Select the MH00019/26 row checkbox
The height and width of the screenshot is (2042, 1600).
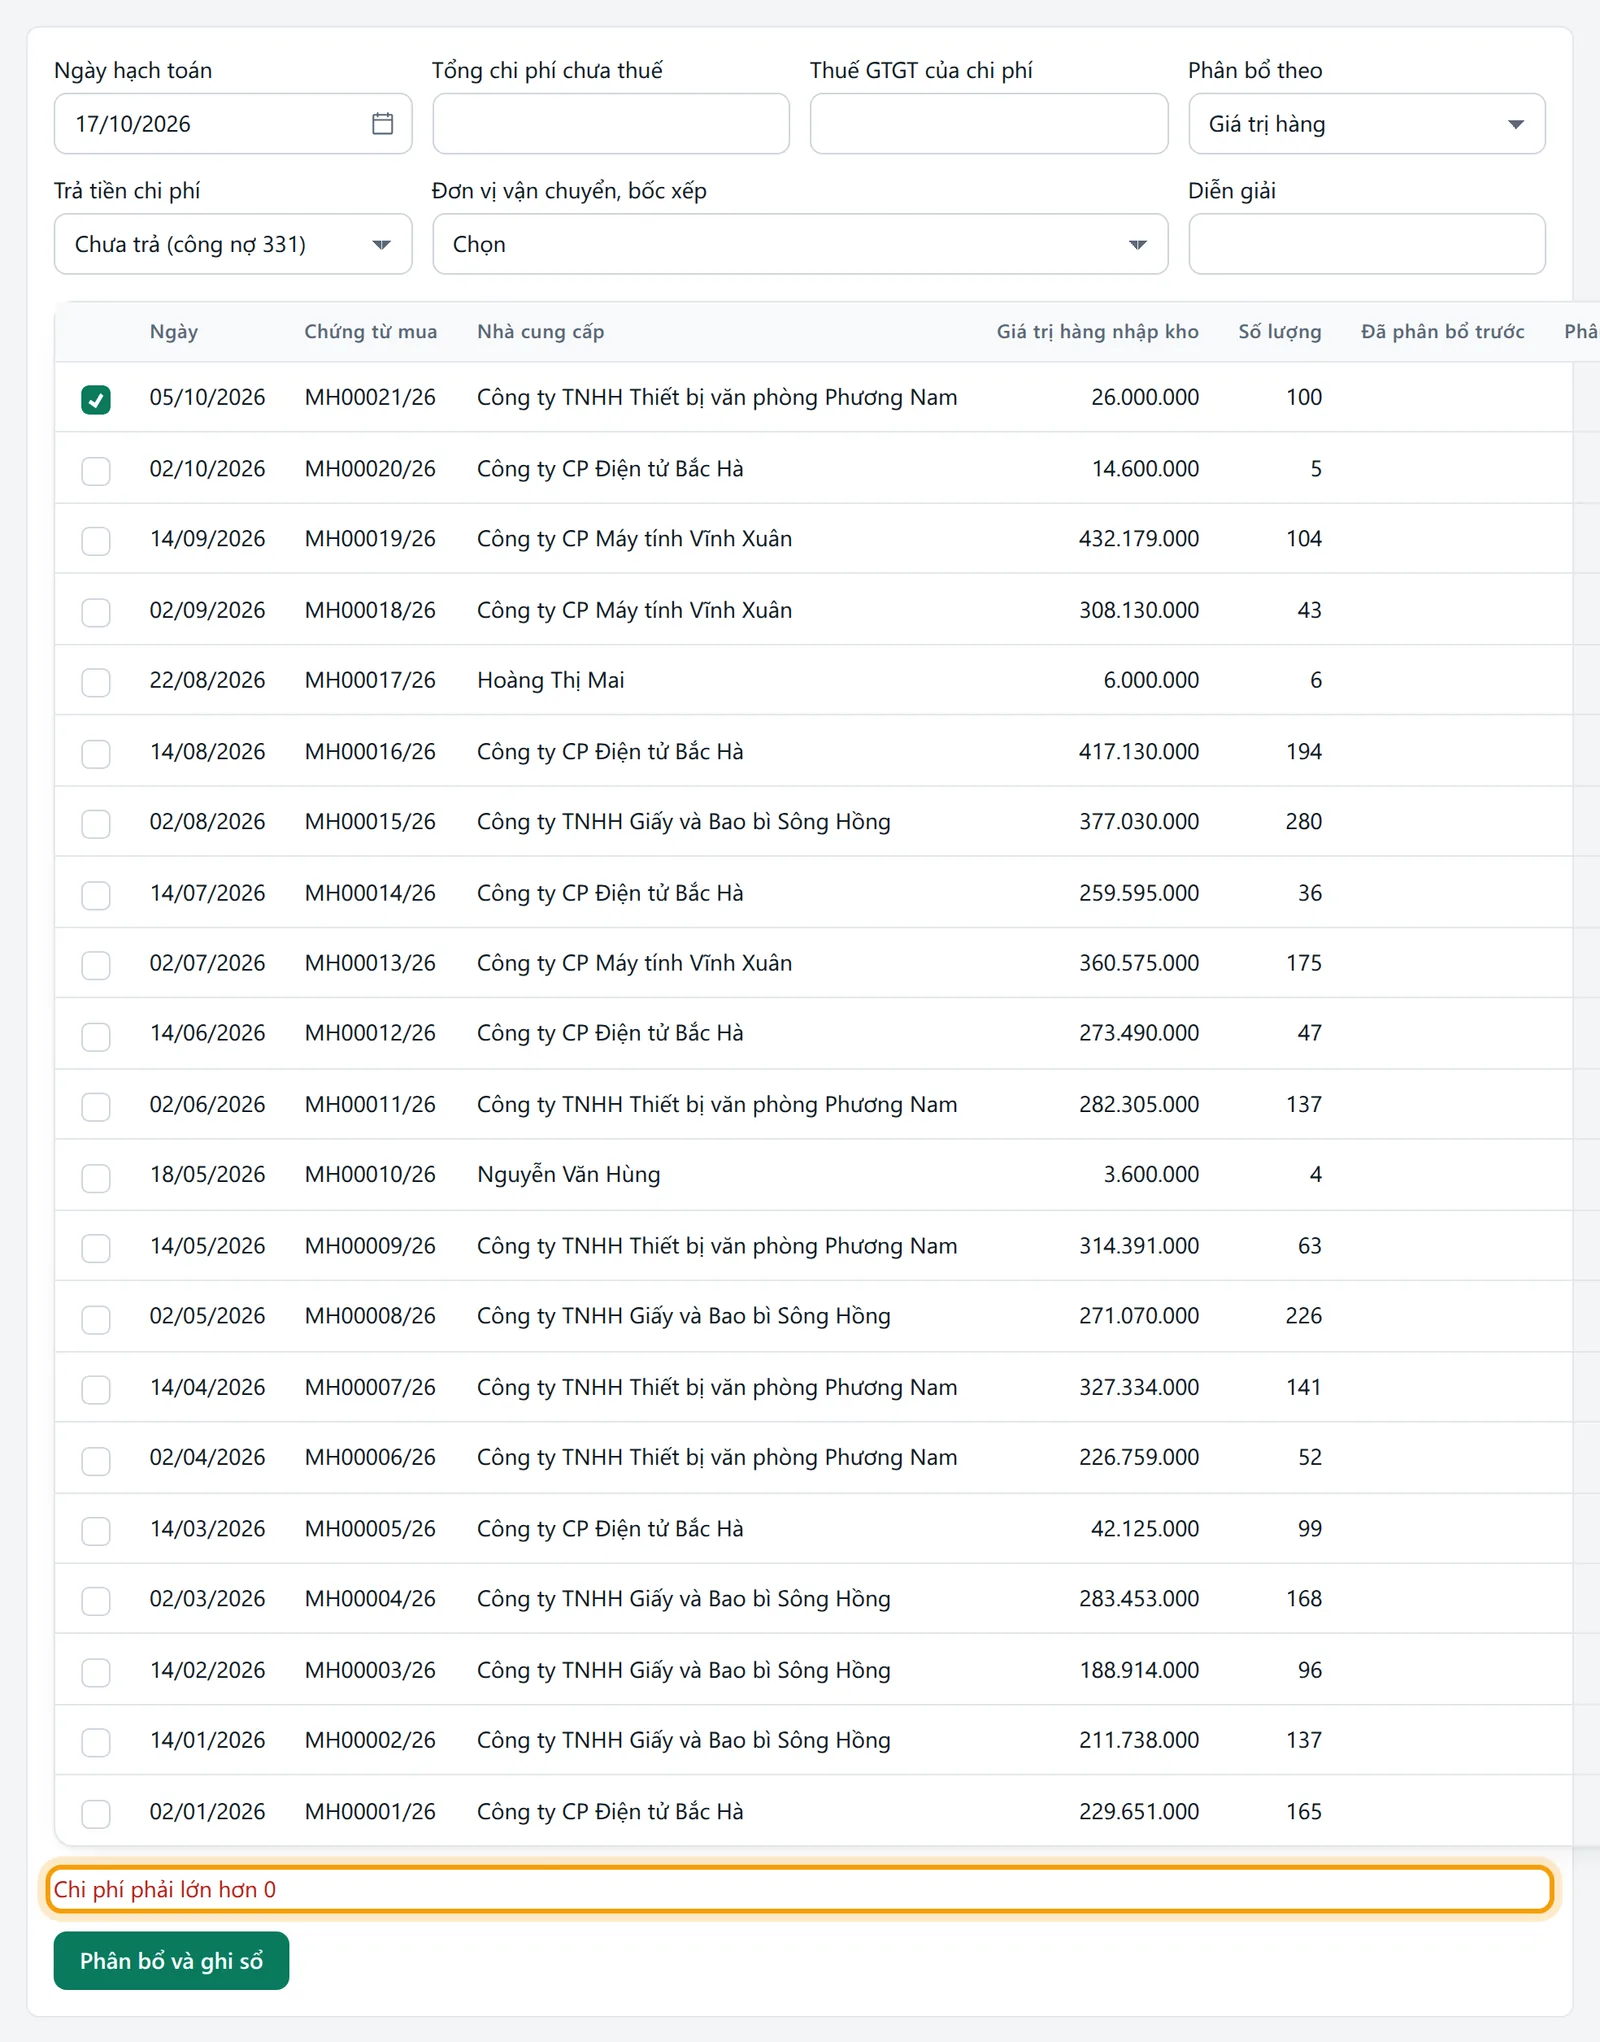(96, 540)
